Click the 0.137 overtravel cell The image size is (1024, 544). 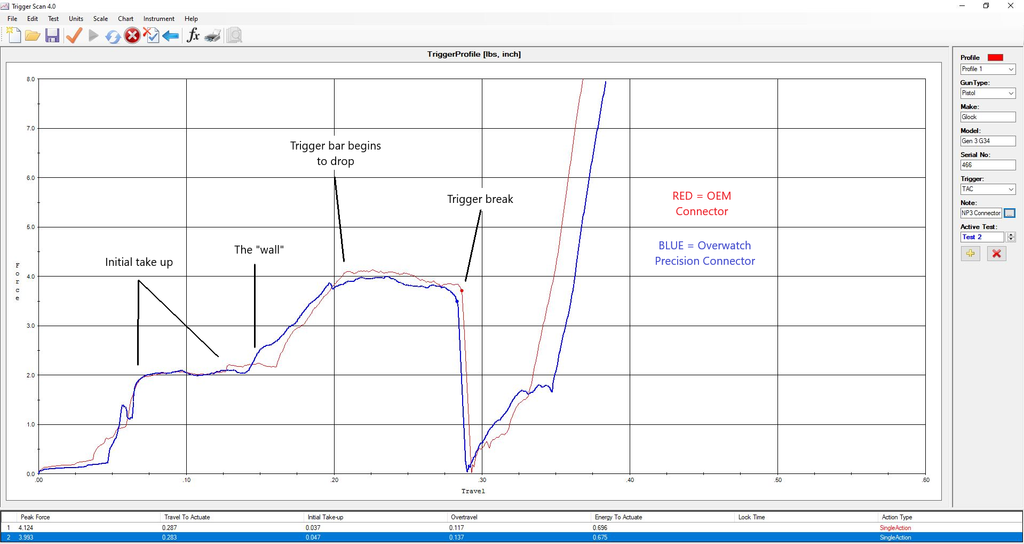tap(456, 537)
